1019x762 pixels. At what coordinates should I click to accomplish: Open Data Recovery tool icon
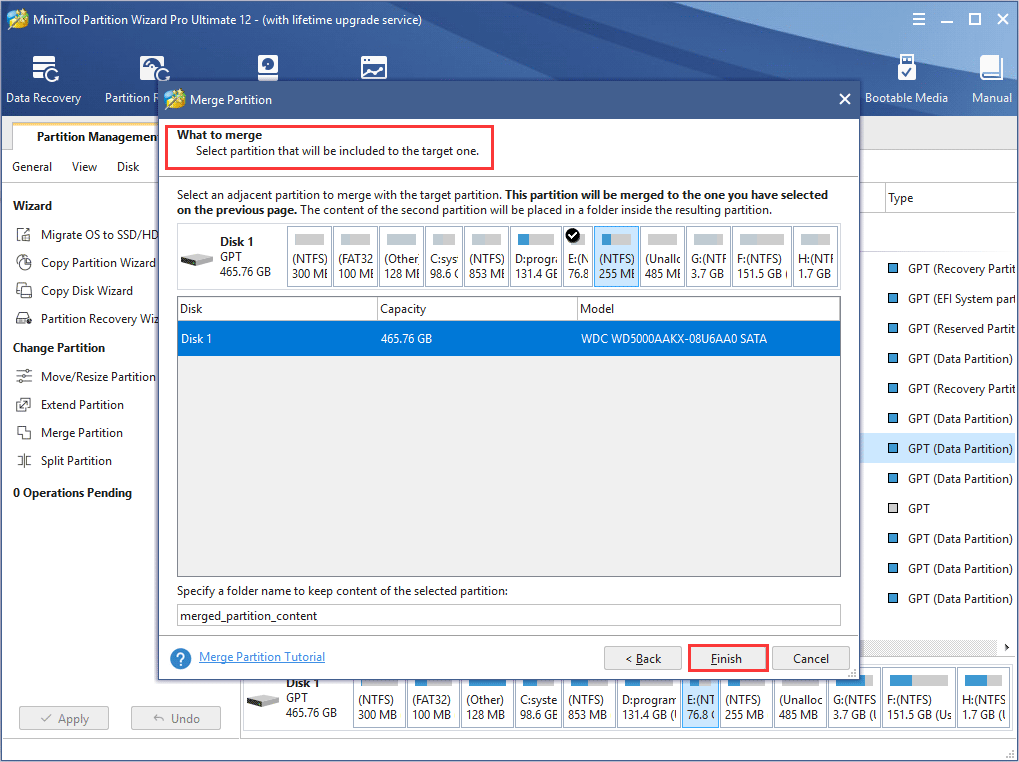(45, 69)
